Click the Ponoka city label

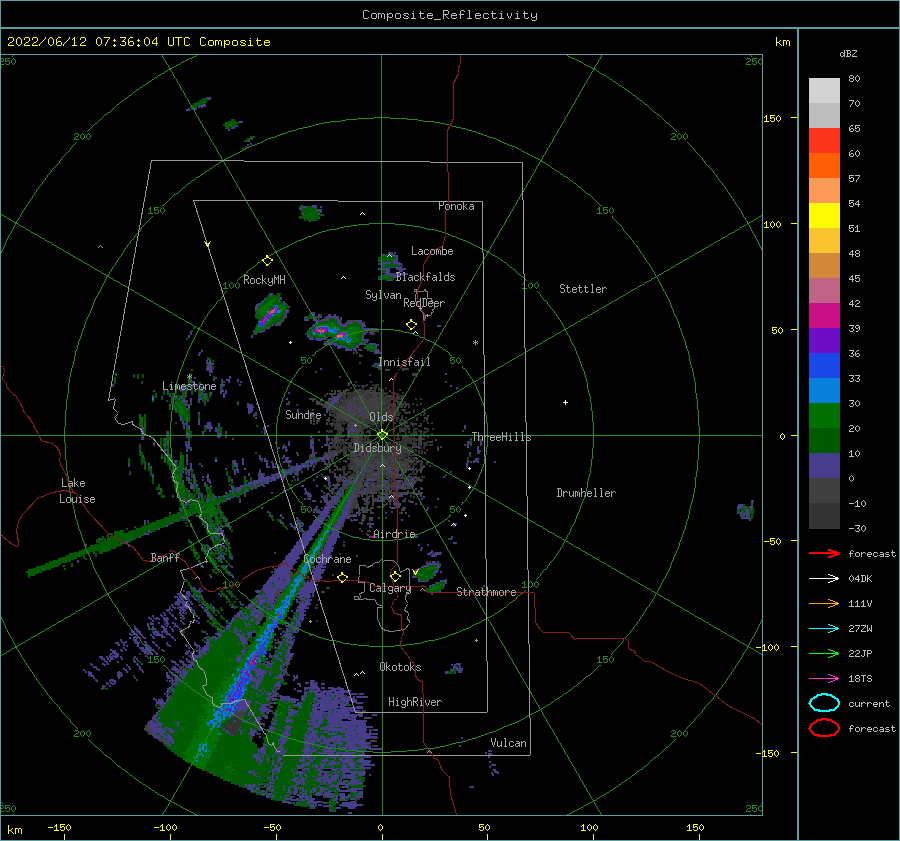[x=456, y=206]
